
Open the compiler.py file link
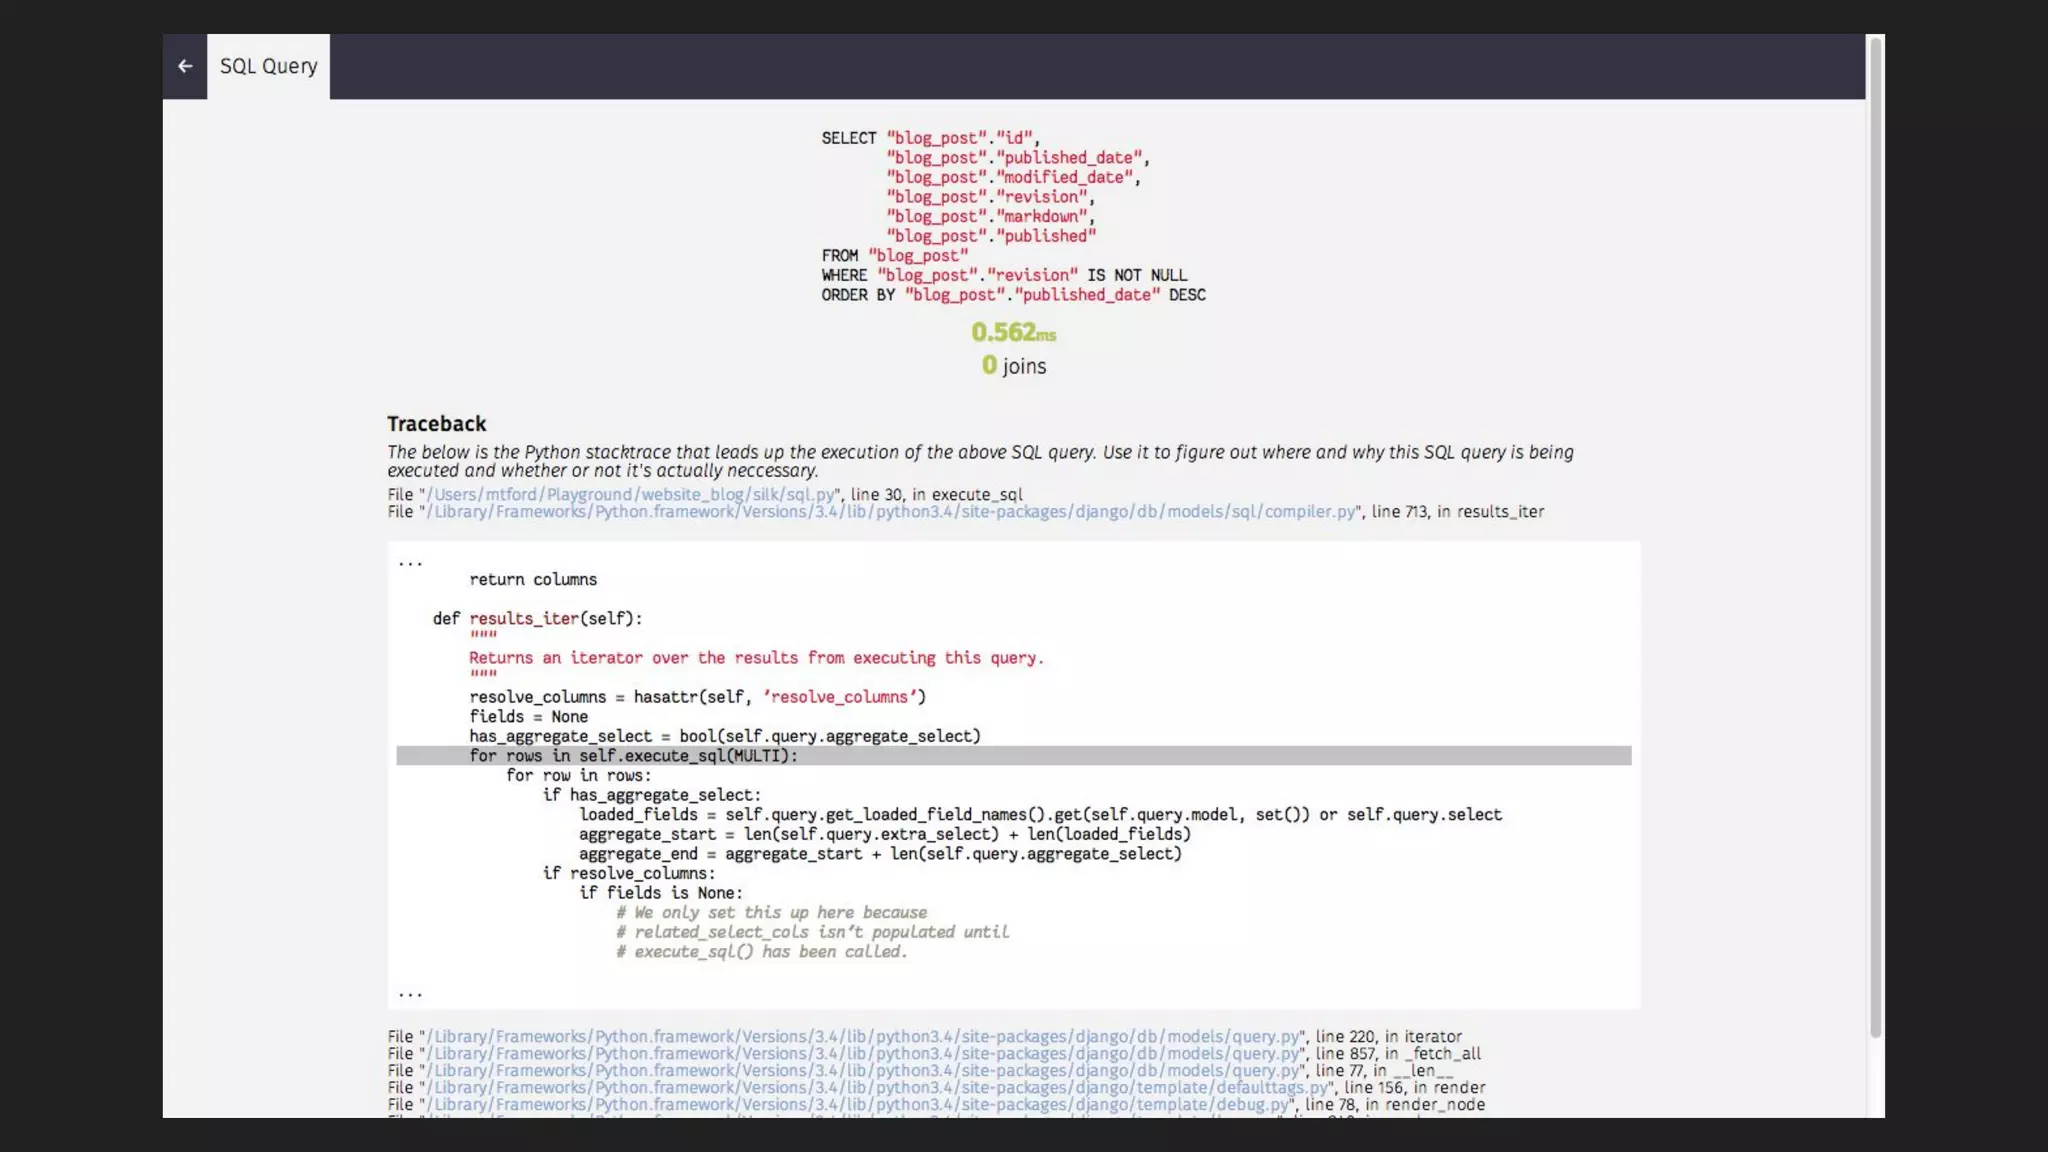(x=891, y=512)
